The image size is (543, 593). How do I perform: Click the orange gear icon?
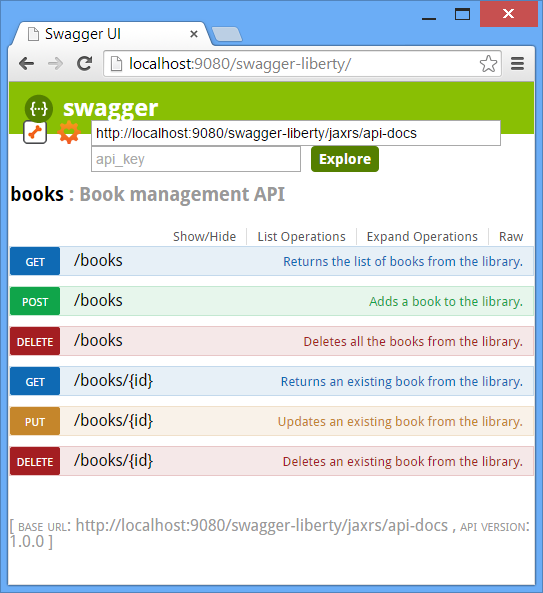point(69,132)
